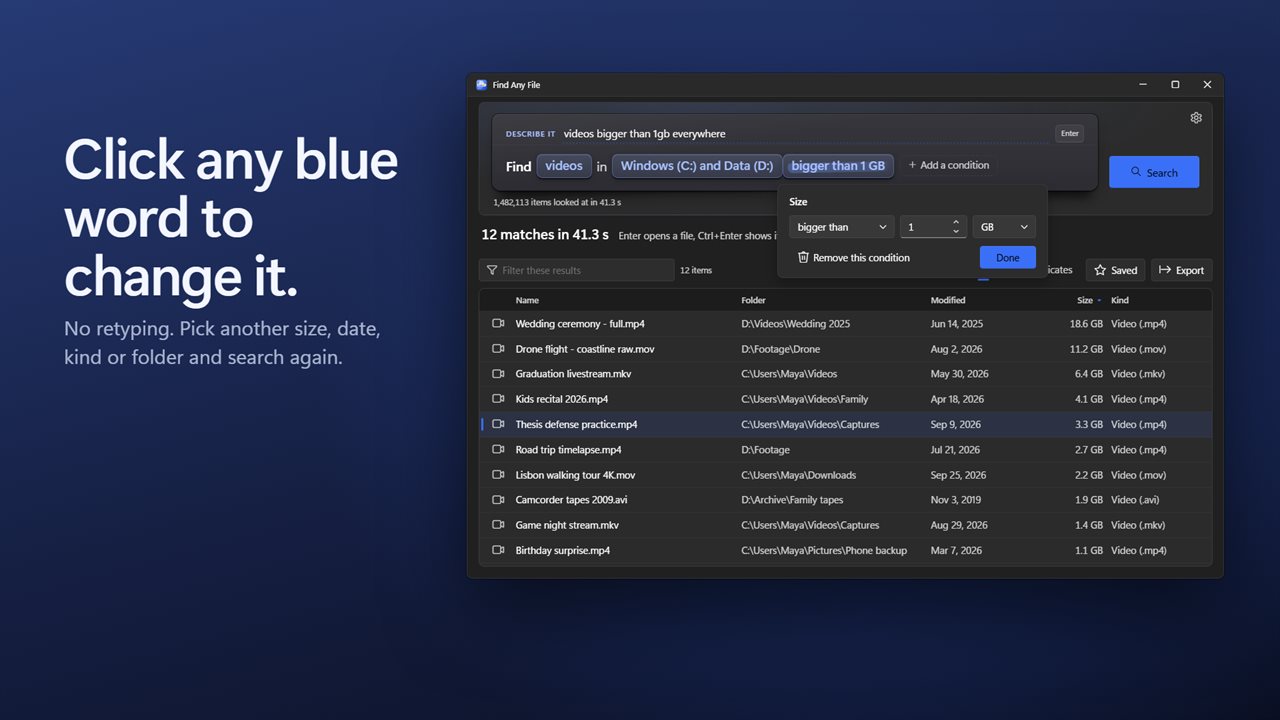
Task: Select the '18.6 GB' size cell
Action: pyautogui.click(x=1086, y=324)
